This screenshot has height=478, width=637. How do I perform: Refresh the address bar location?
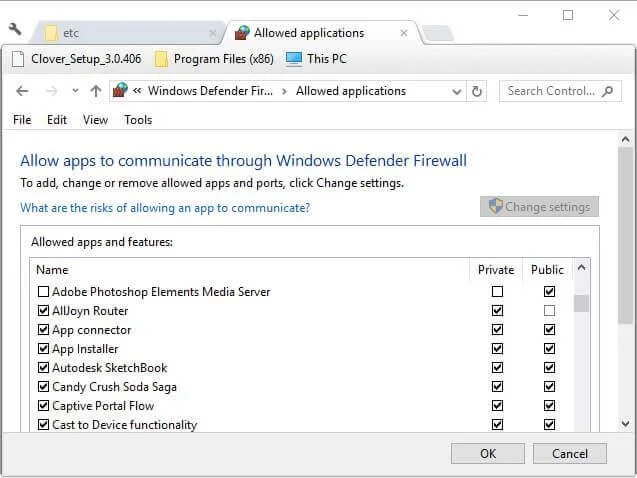point(477,91)
